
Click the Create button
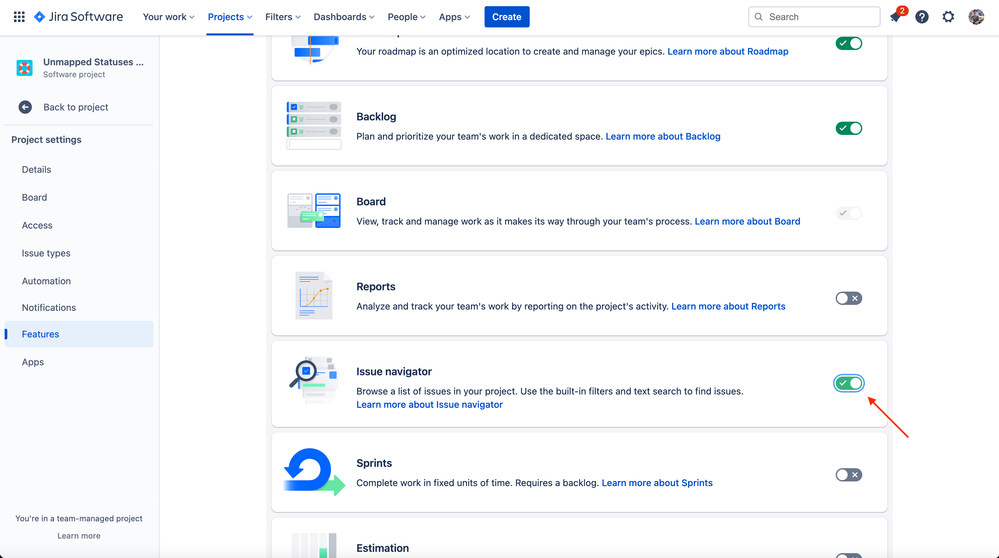pos(507,17)
